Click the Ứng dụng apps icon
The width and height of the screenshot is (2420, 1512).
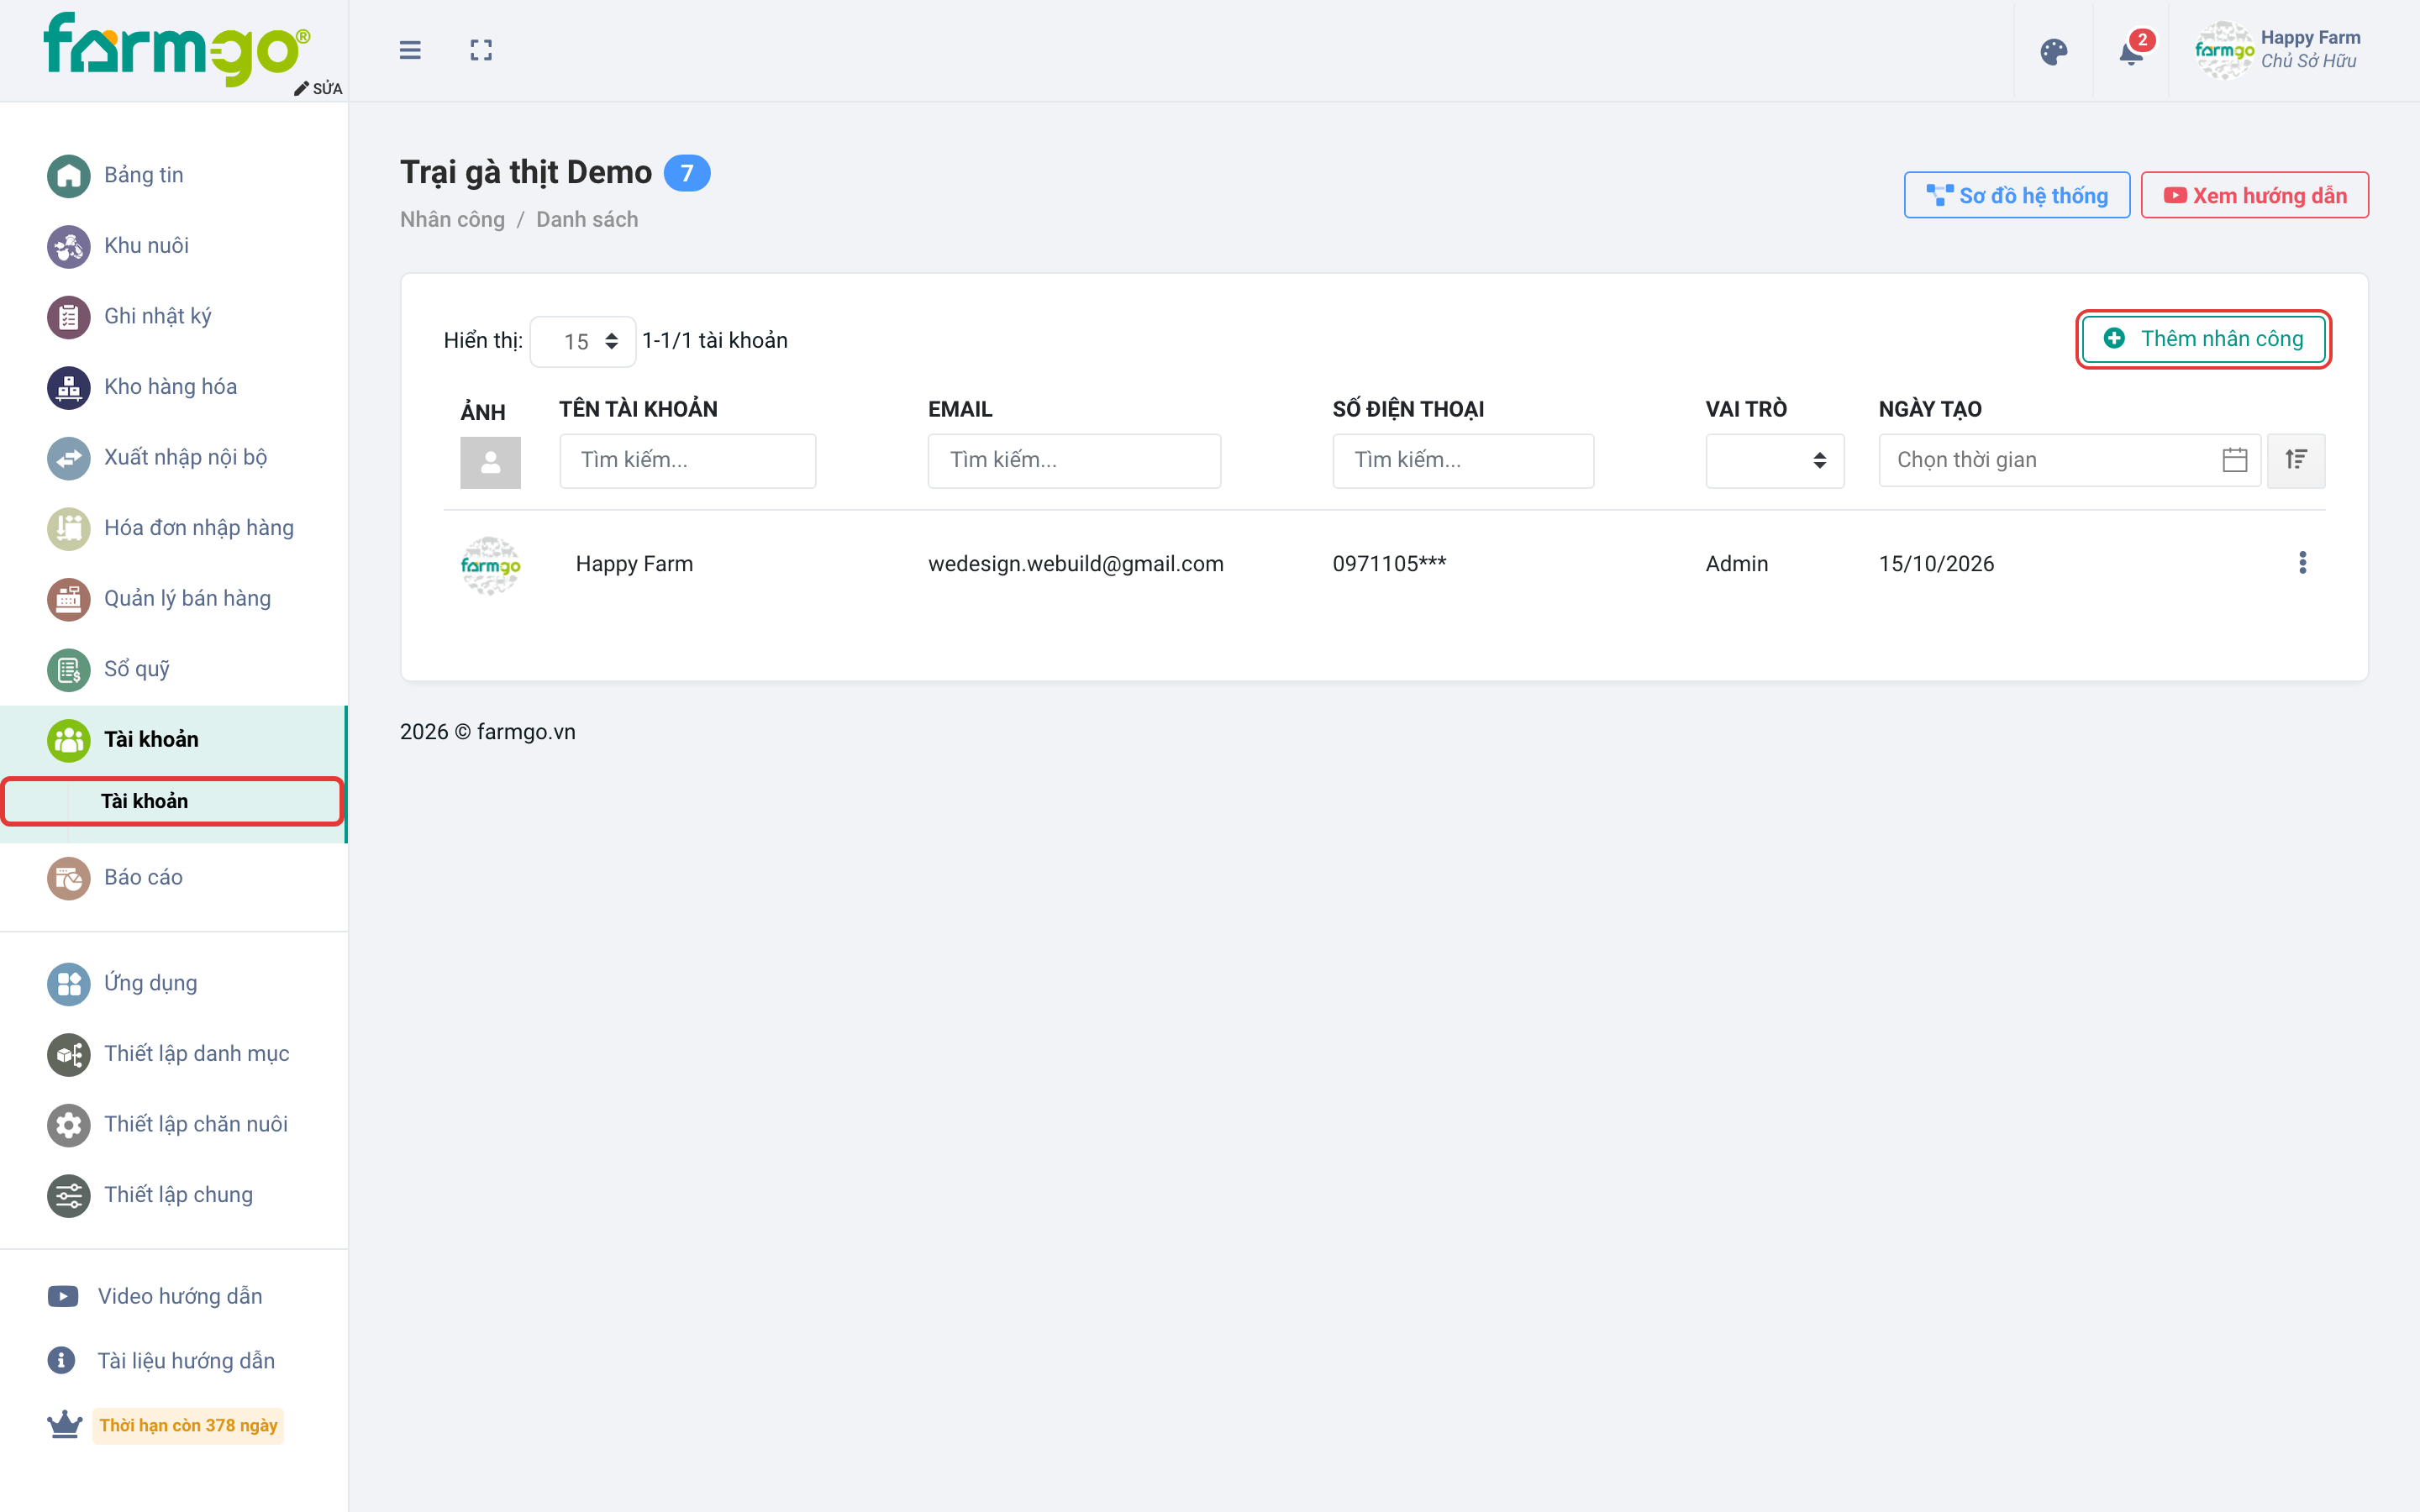pyautogui.click(x=69, y=984)
